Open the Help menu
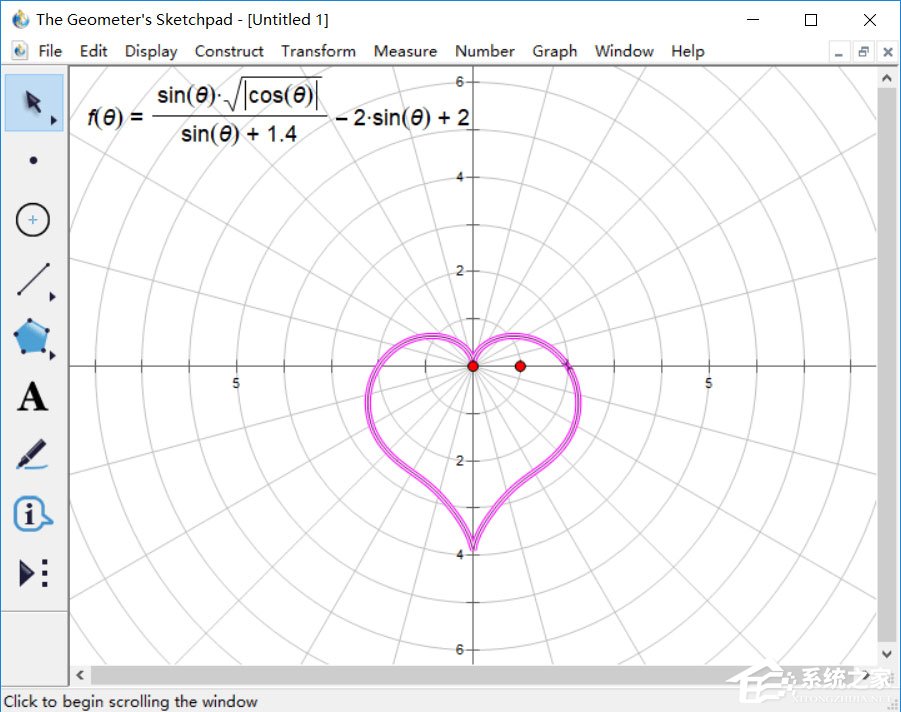 (x=688, y=51)
